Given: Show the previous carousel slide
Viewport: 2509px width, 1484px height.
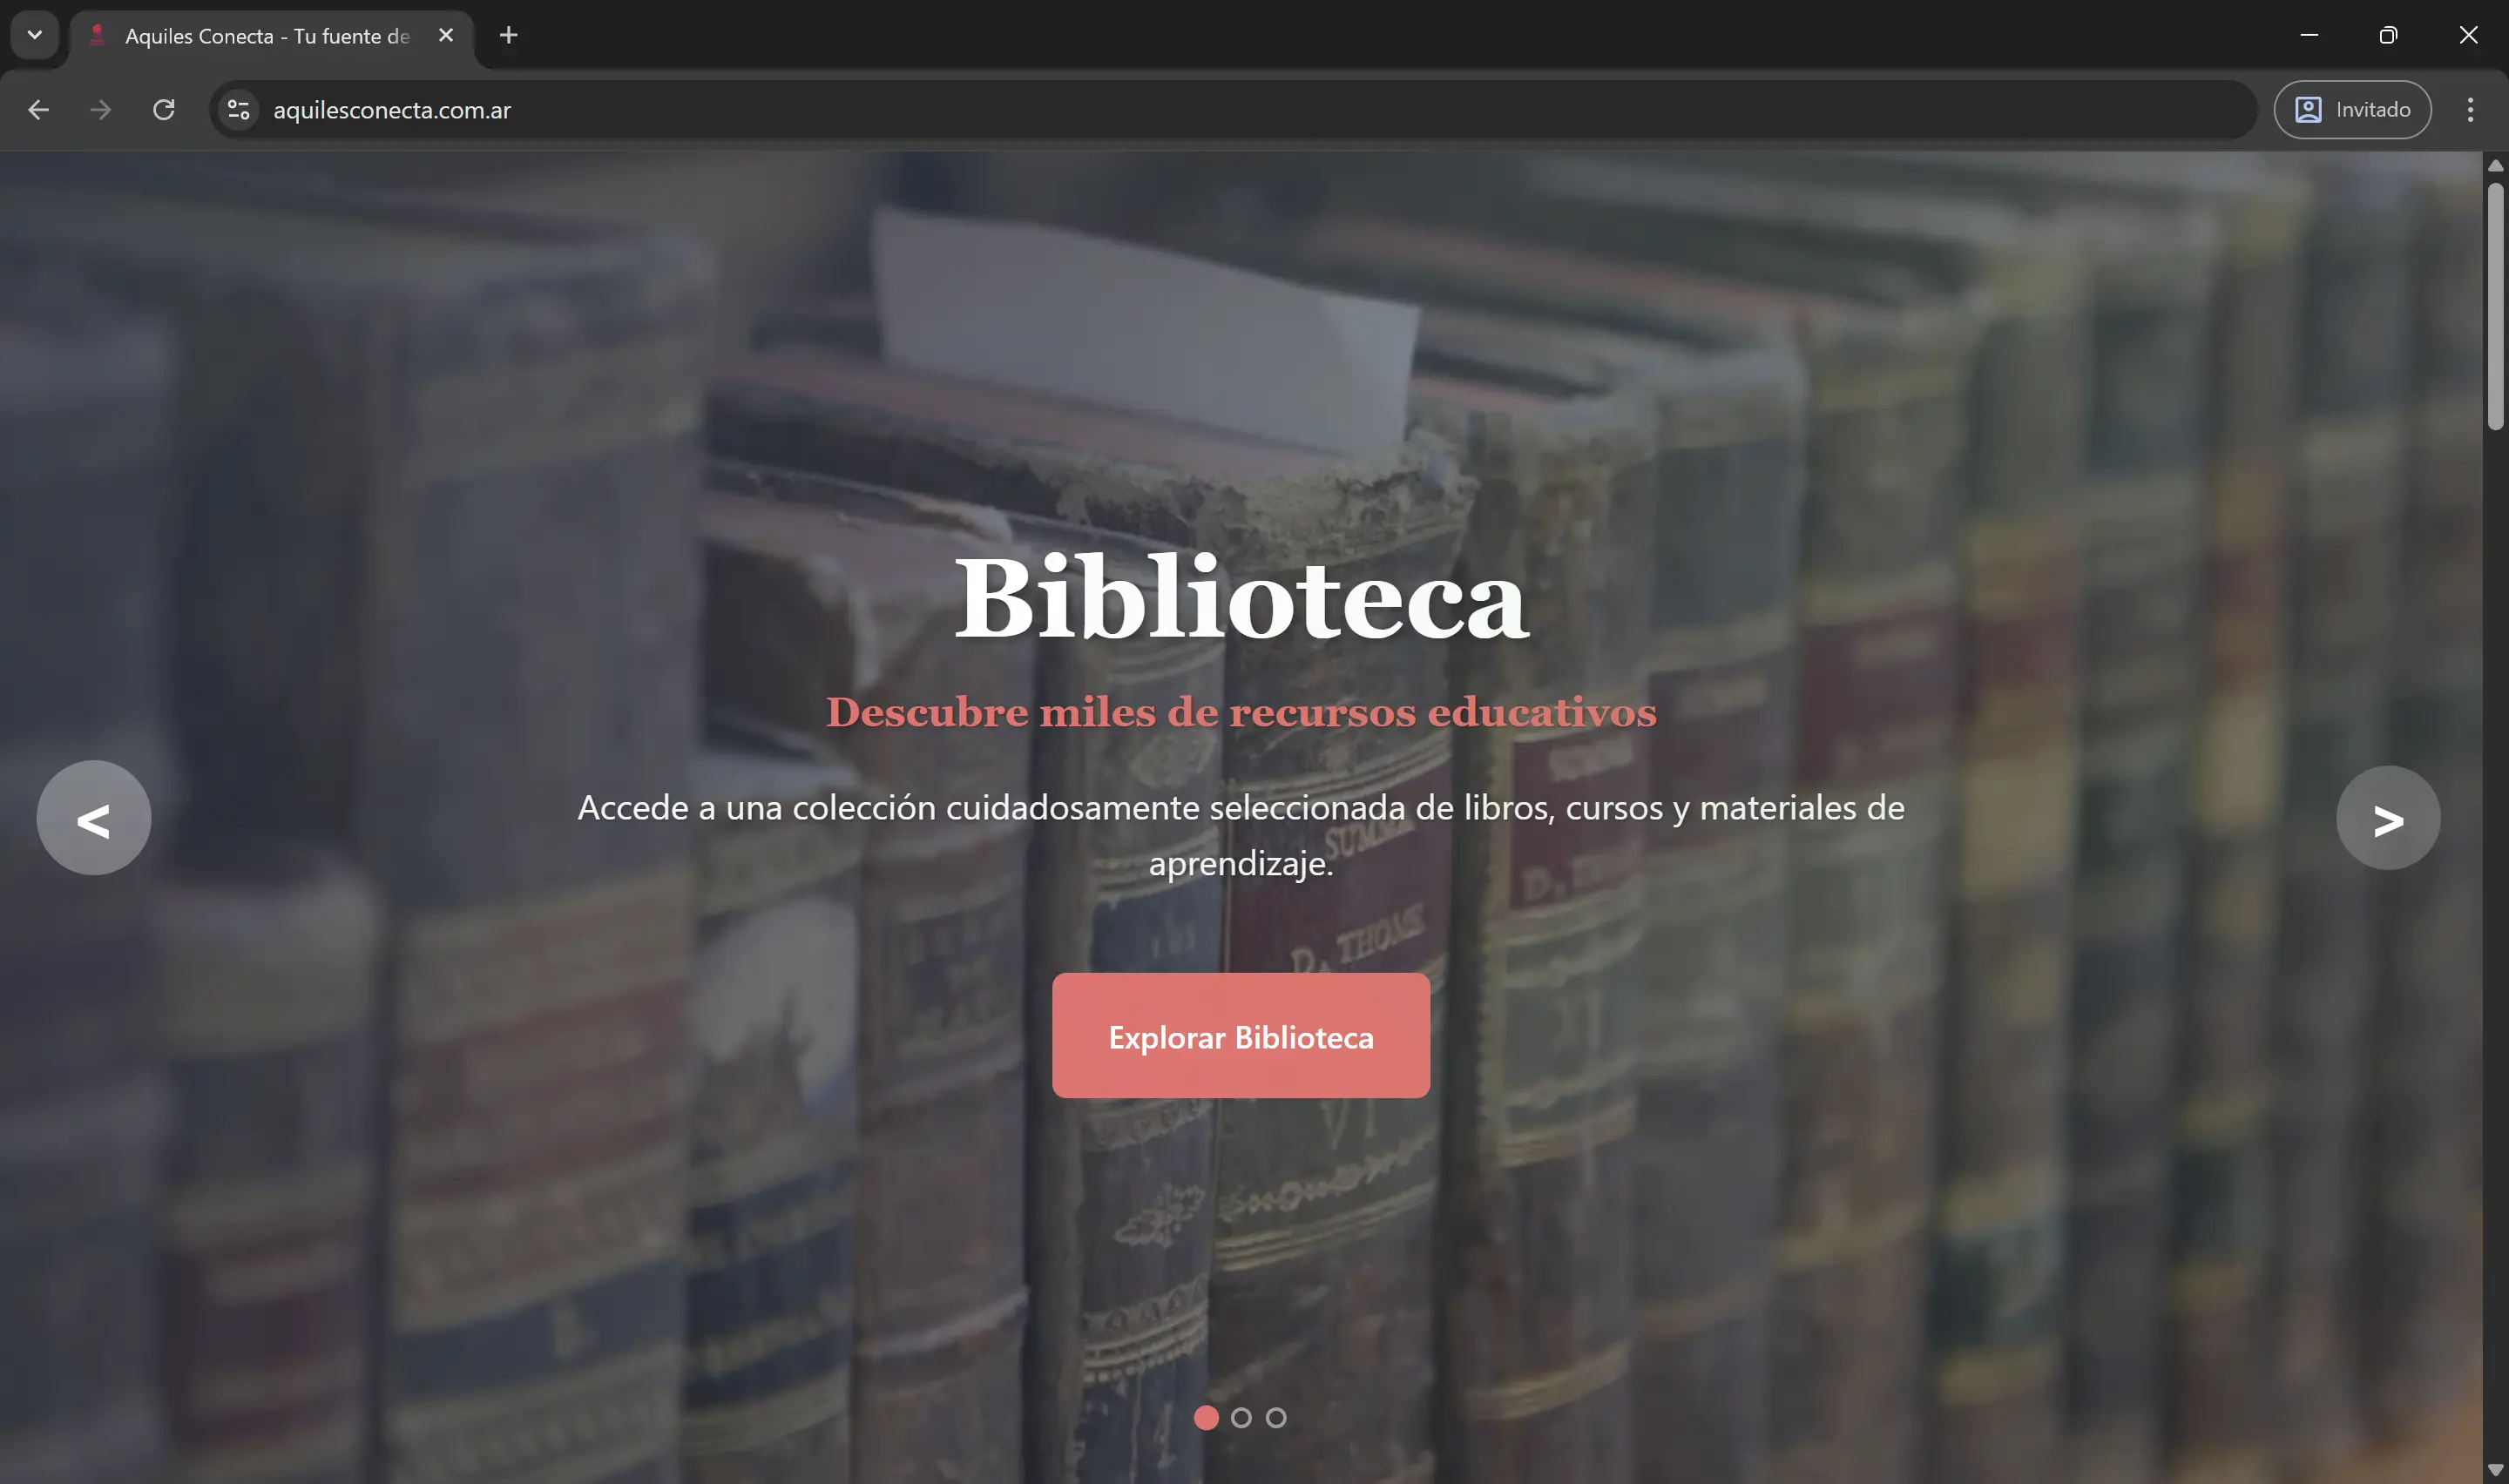Looking at the screenshot, I should coord(94,818).
